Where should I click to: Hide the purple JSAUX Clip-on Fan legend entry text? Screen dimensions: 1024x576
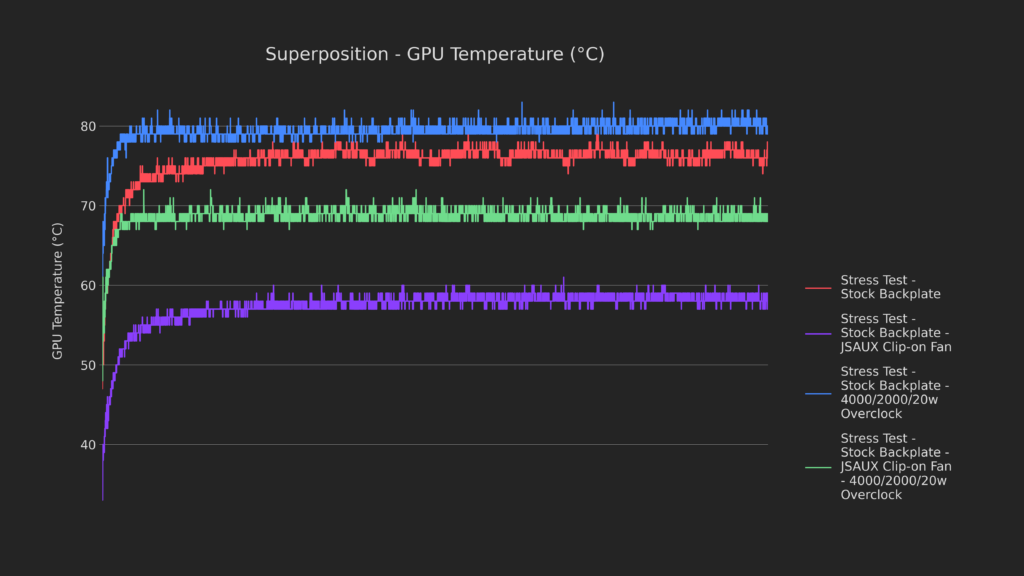click(x=895, y=333)
